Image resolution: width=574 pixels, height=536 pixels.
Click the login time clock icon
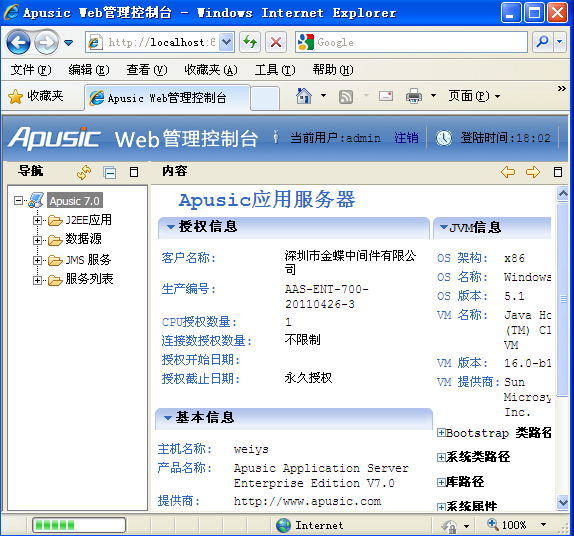[x=444, y=138]
